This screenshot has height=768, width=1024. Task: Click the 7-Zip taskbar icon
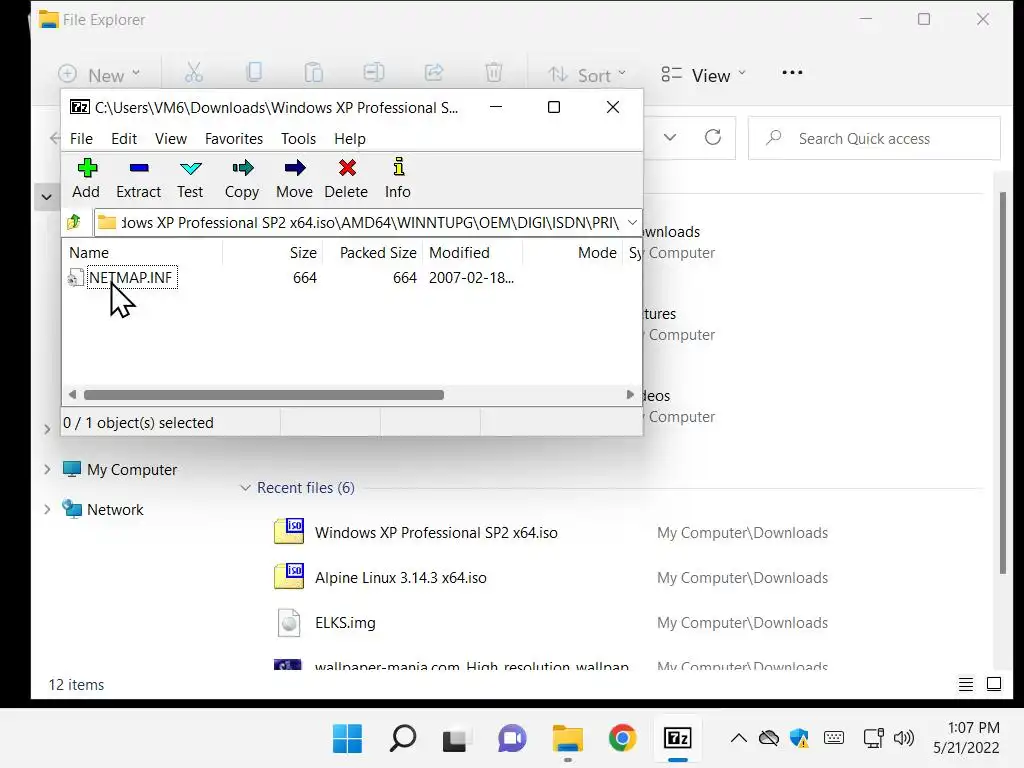(x=678, y=739)
